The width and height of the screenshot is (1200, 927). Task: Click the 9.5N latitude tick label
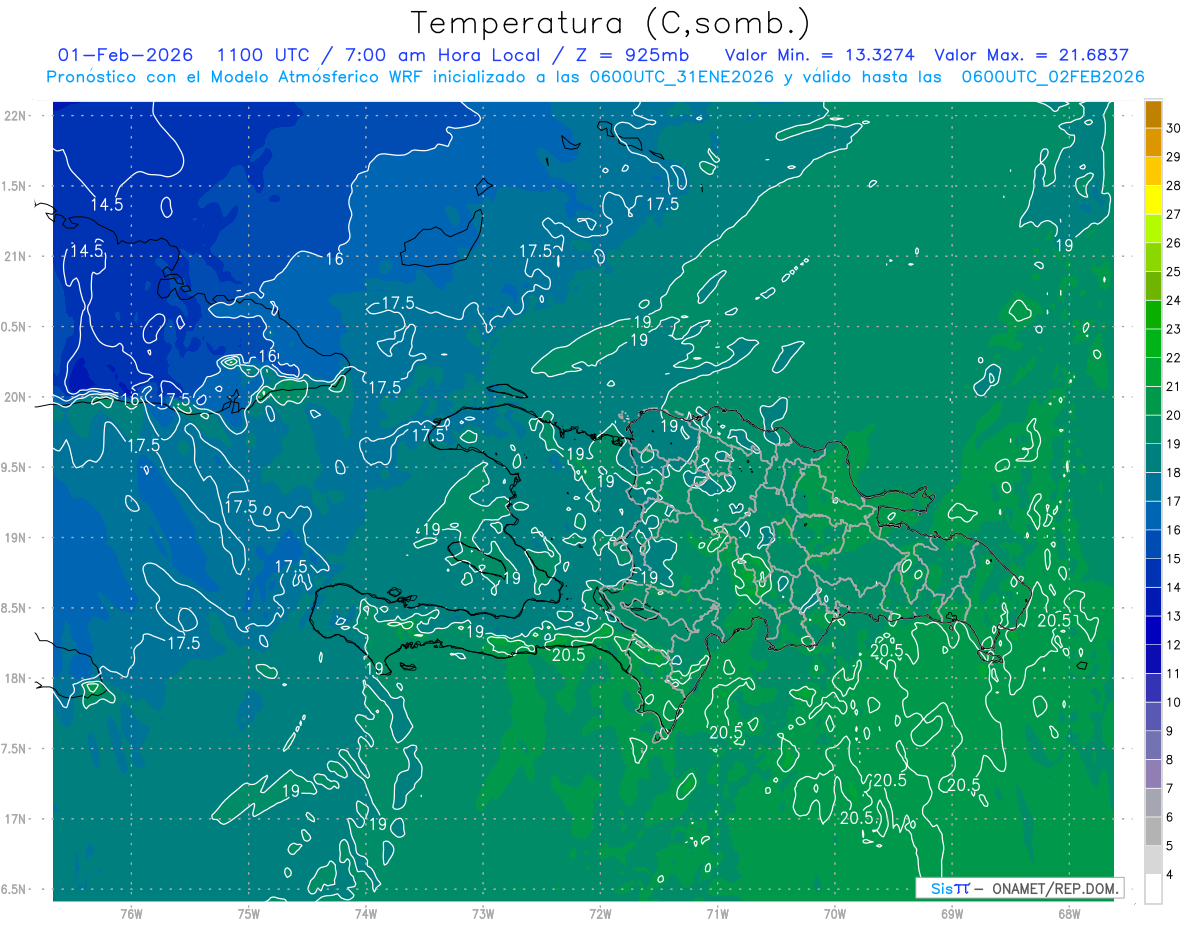(x=15, y=468)
